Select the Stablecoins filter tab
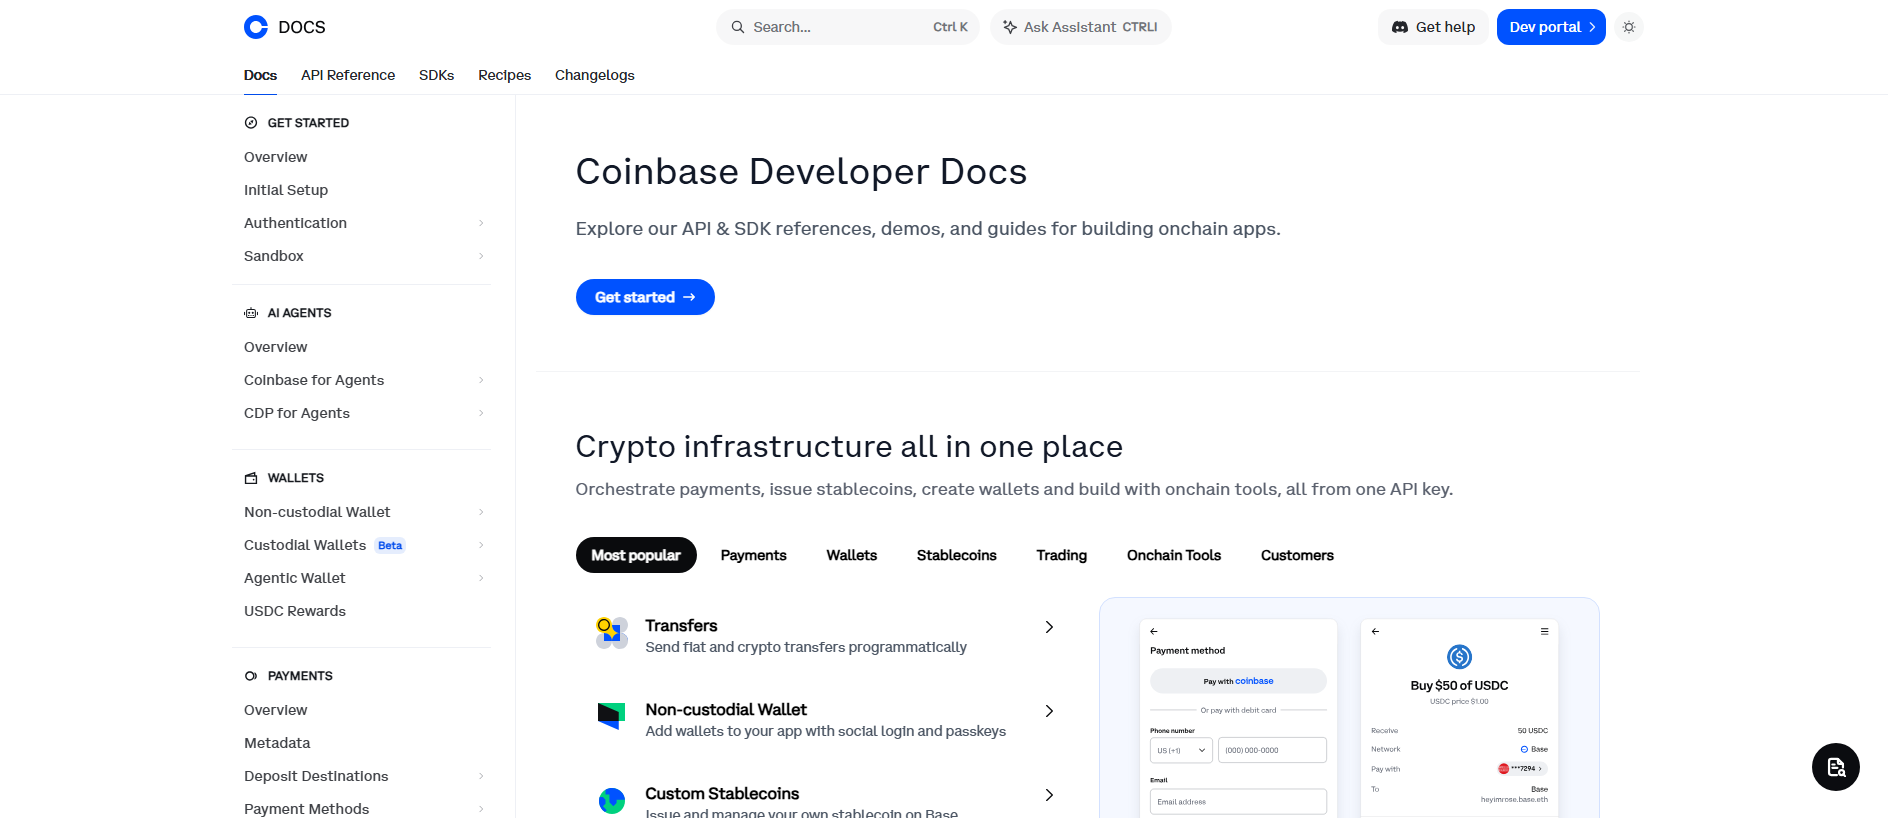1888x818 pixels. point(957,555)
